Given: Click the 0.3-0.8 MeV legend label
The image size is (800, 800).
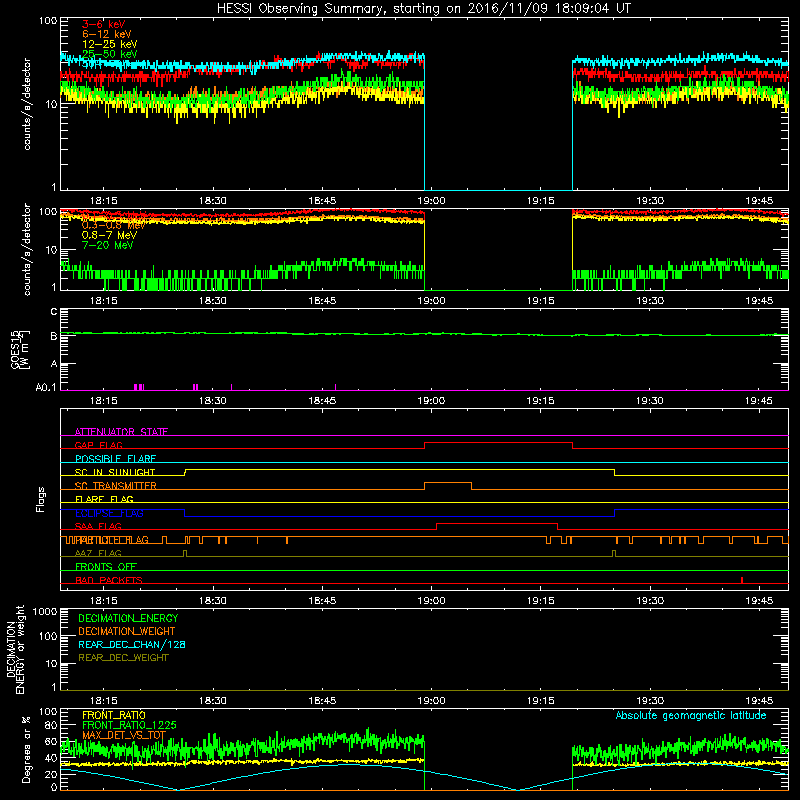Looking at the screenshot, I should coord(113,225).
